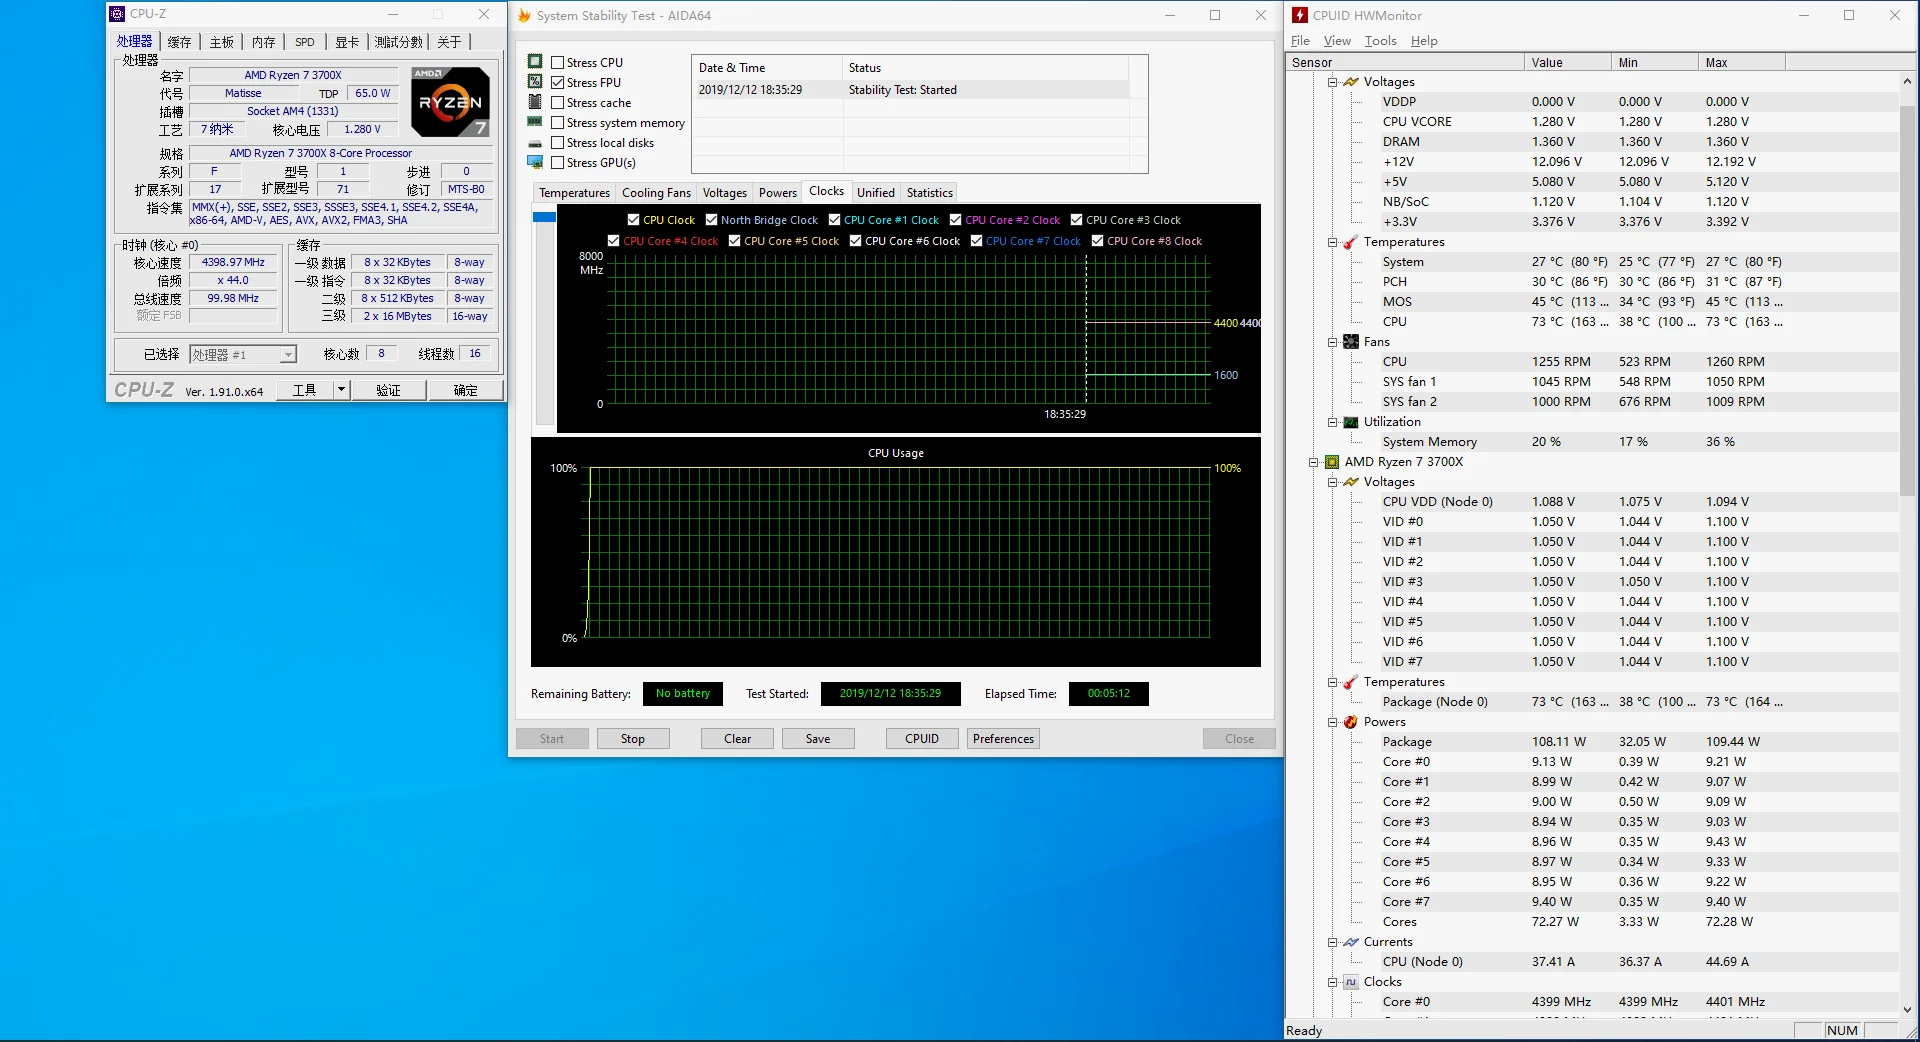Viewport: 1920px width, 1042px height.
Task: Click the Currents icon in HWMonitor
Action: [x=1351, y=942]
